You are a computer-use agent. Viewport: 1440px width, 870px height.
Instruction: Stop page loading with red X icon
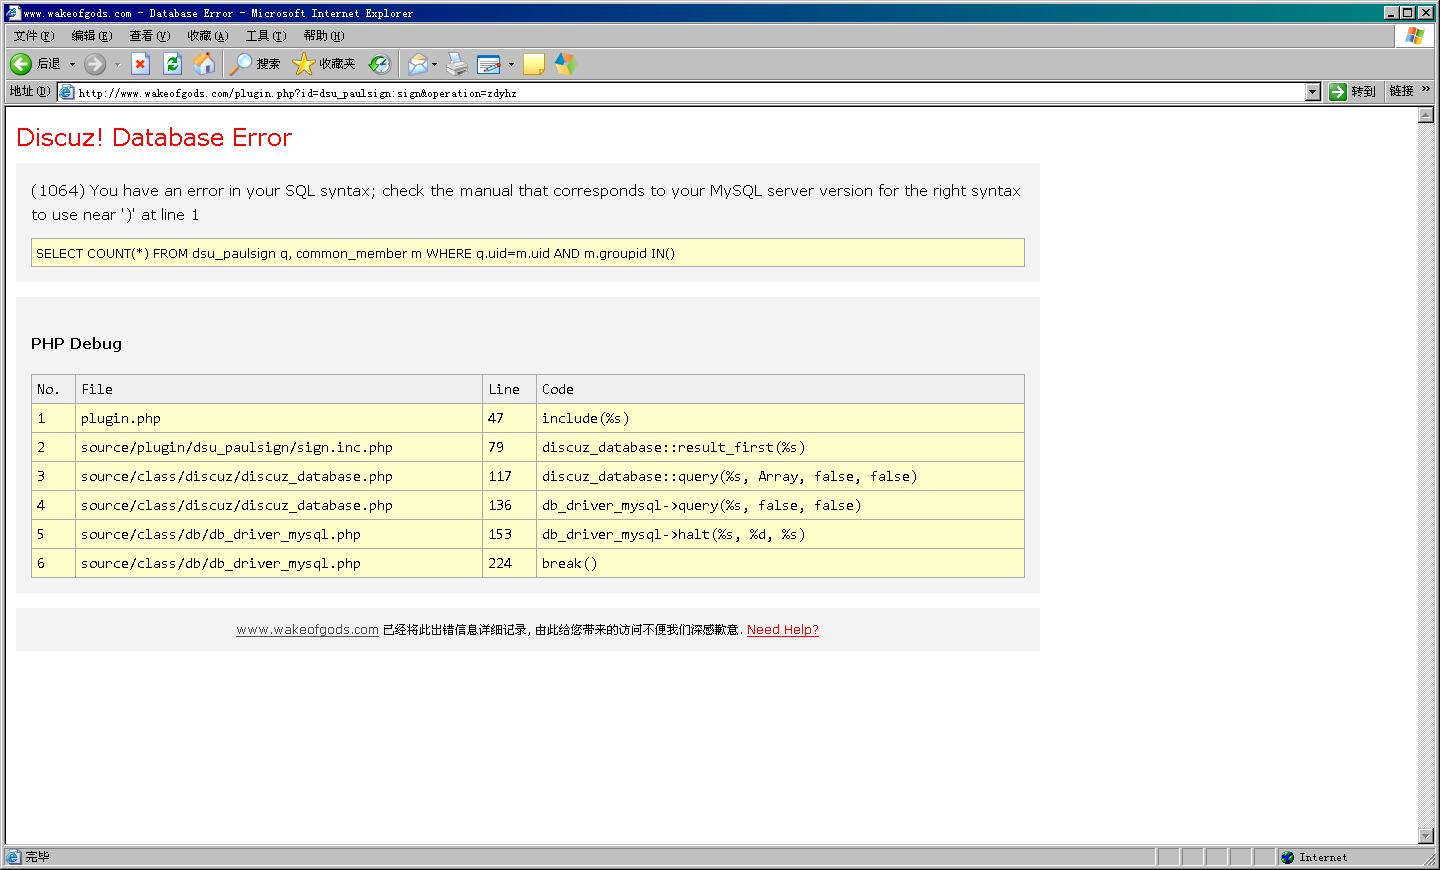tap(140, 64)
